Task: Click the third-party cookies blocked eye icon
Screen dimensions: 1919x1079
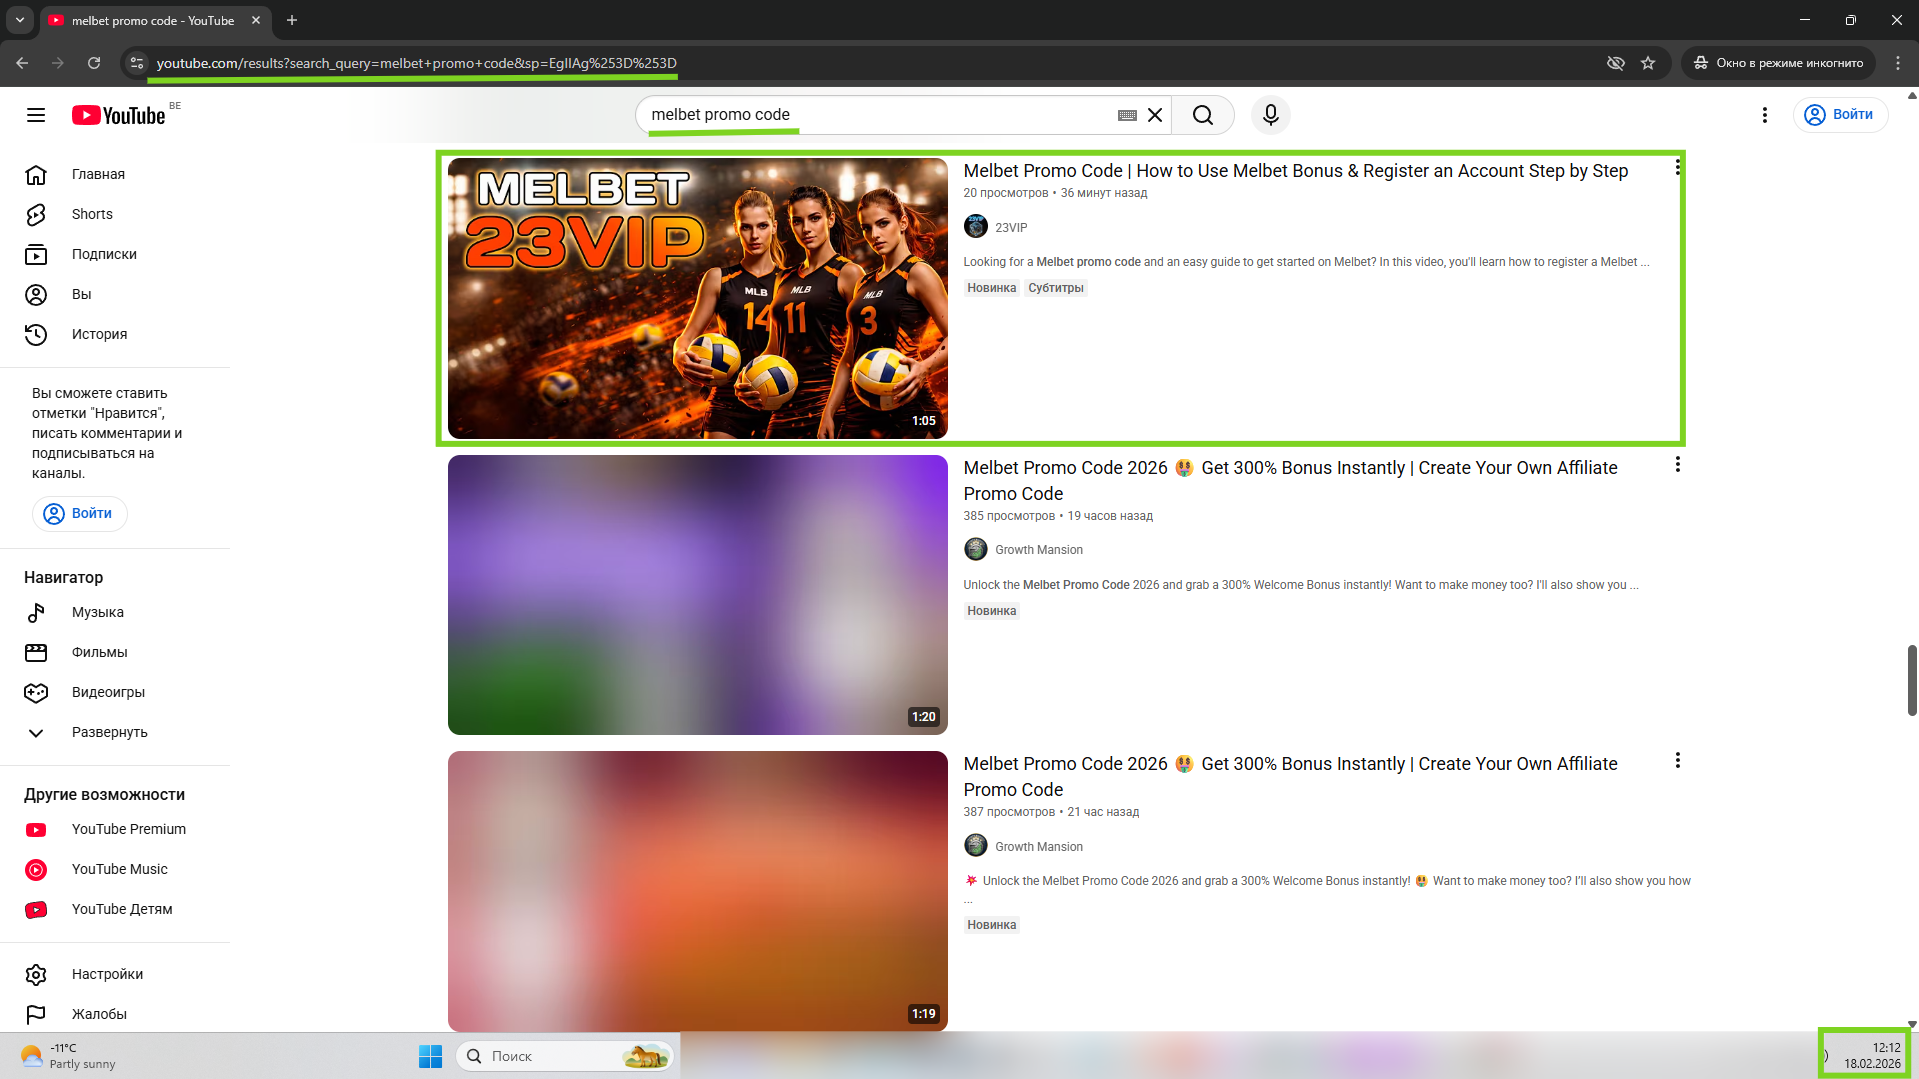Action: (1615, 63)
